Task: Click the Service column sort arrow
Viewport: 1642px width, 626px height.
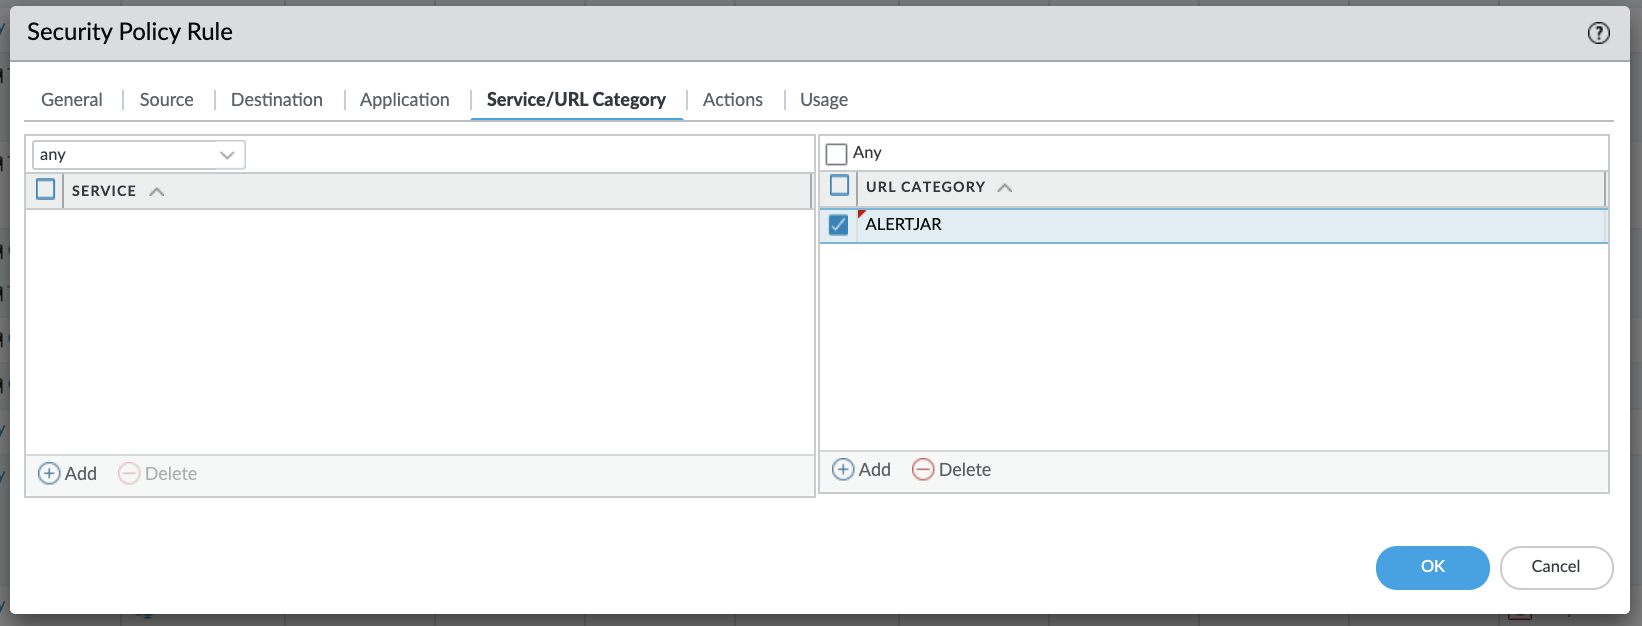Action: coord(157,191)
